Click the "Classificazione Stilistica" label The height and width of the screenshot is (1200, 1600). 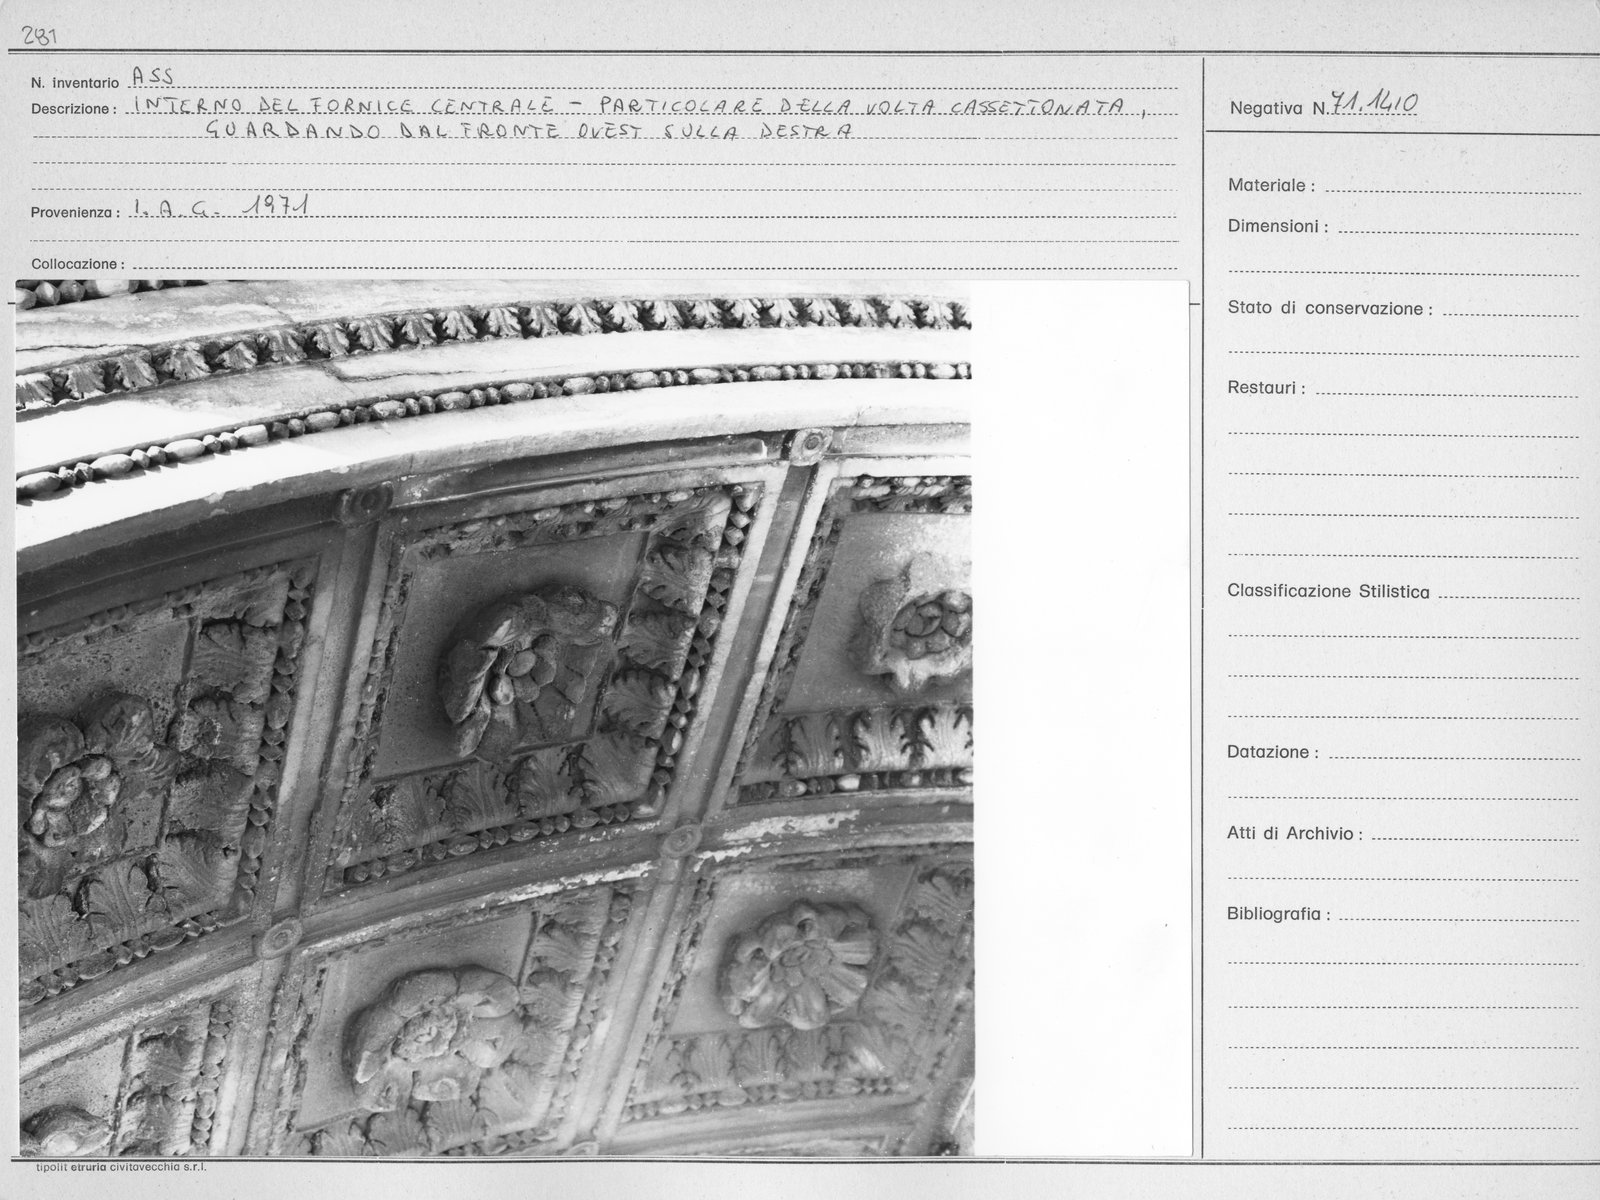pos(1328,591)
